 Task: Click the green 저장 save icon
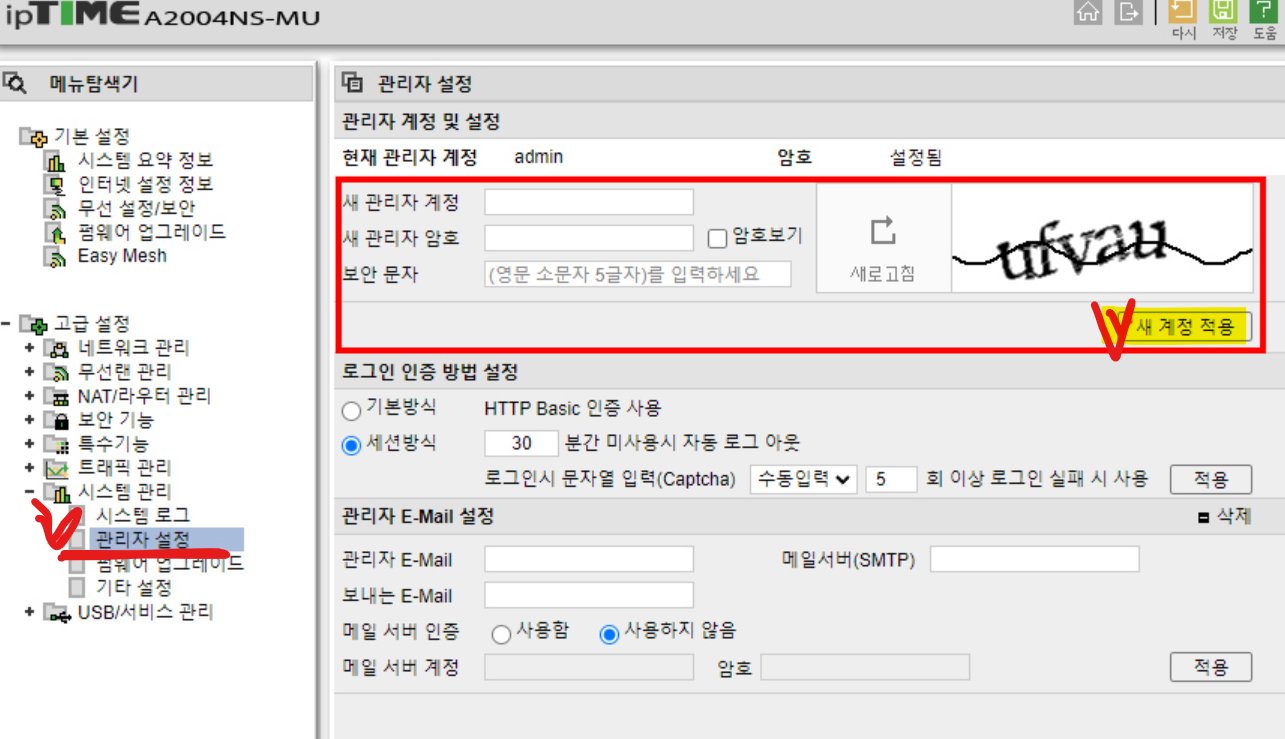(1223, 11)
